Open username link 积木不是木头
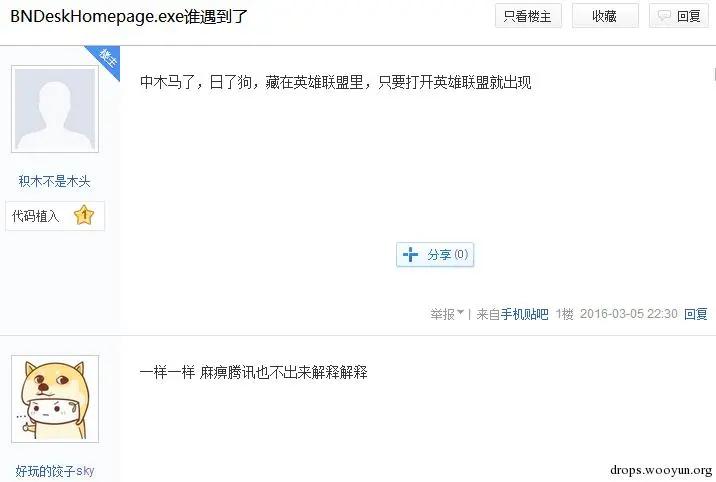Viewport: 716px width, 482px height. pos(54,181)
